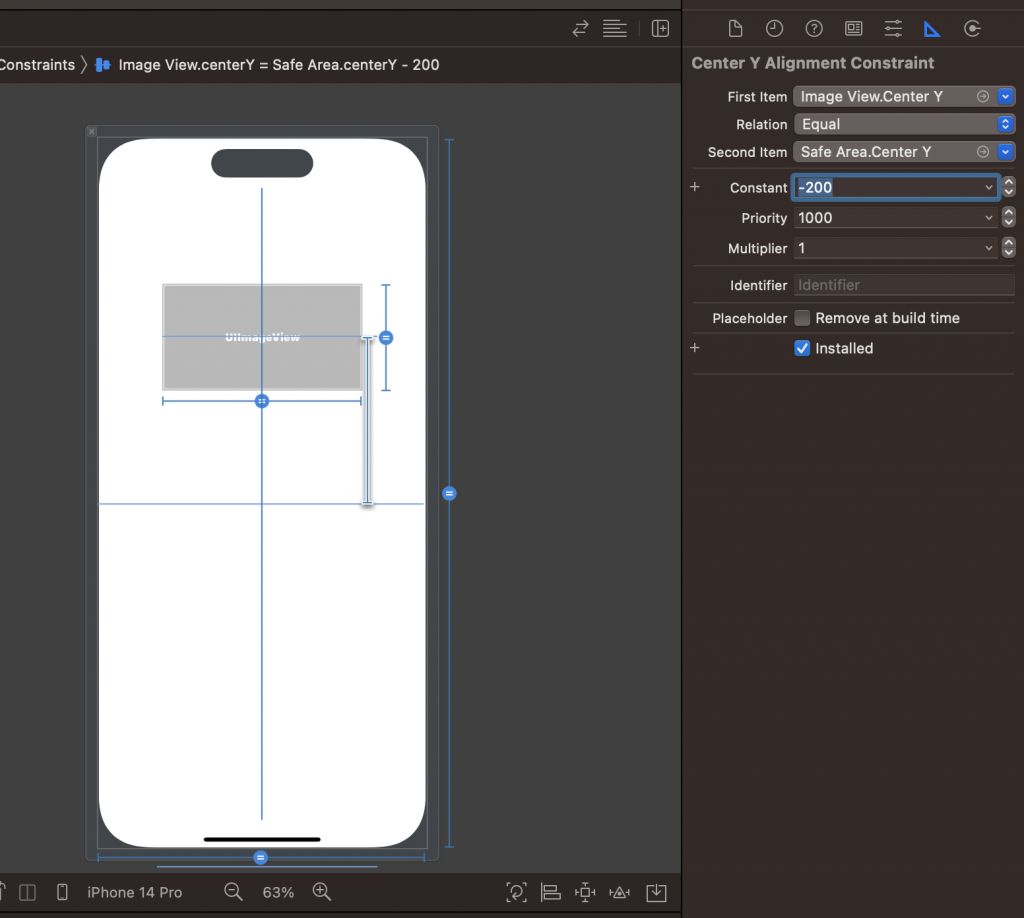Open the Resolve Auto Layout Issues menu
This screenshot has width=1024, height=918.
[620, 892]
